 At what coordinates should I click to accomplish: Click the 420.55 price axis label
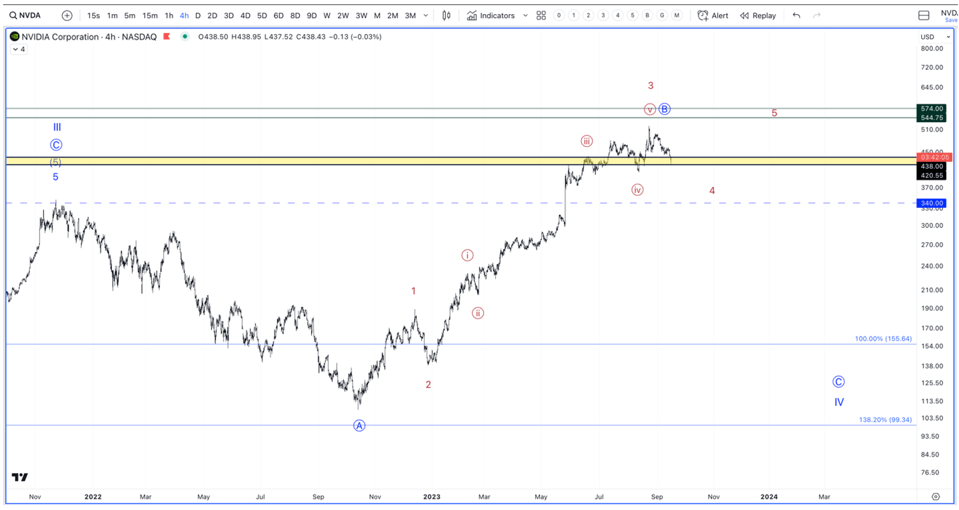pos(931,176)
